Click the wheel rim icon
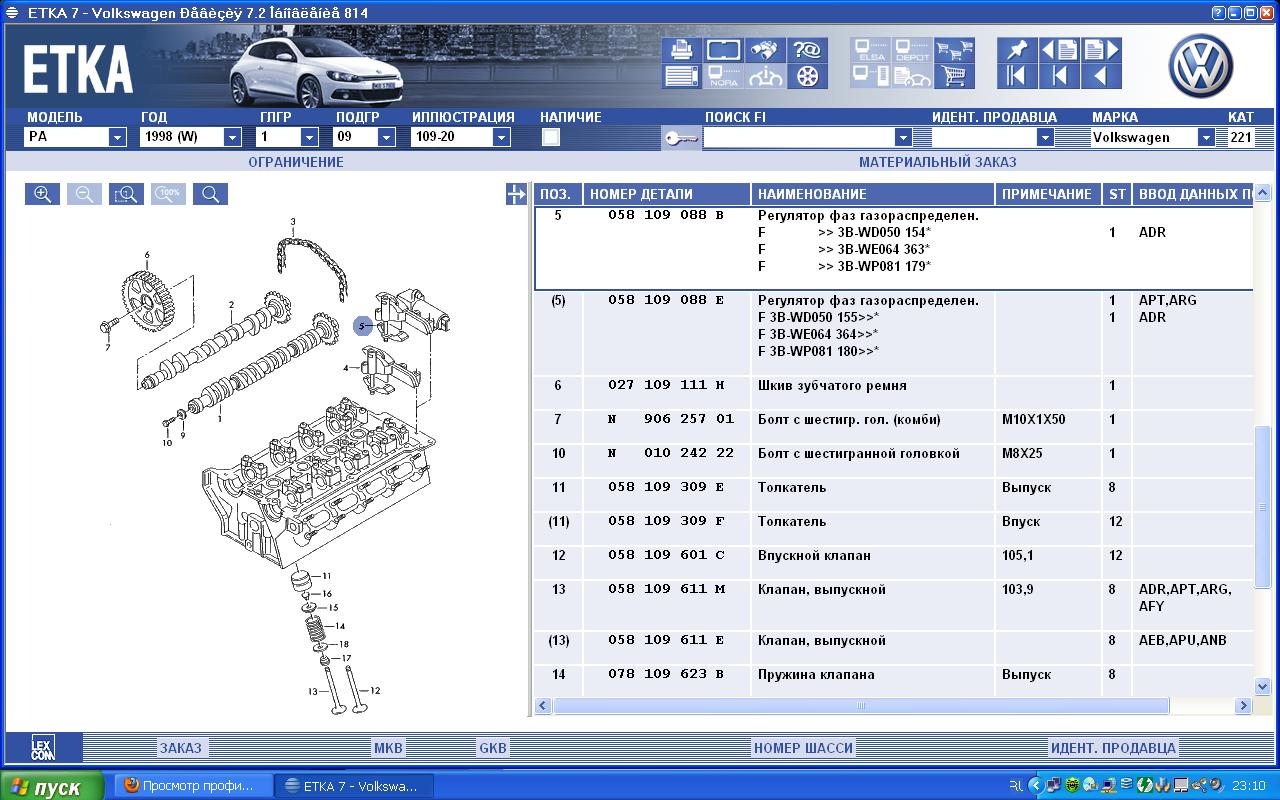 tap(807, 76)
